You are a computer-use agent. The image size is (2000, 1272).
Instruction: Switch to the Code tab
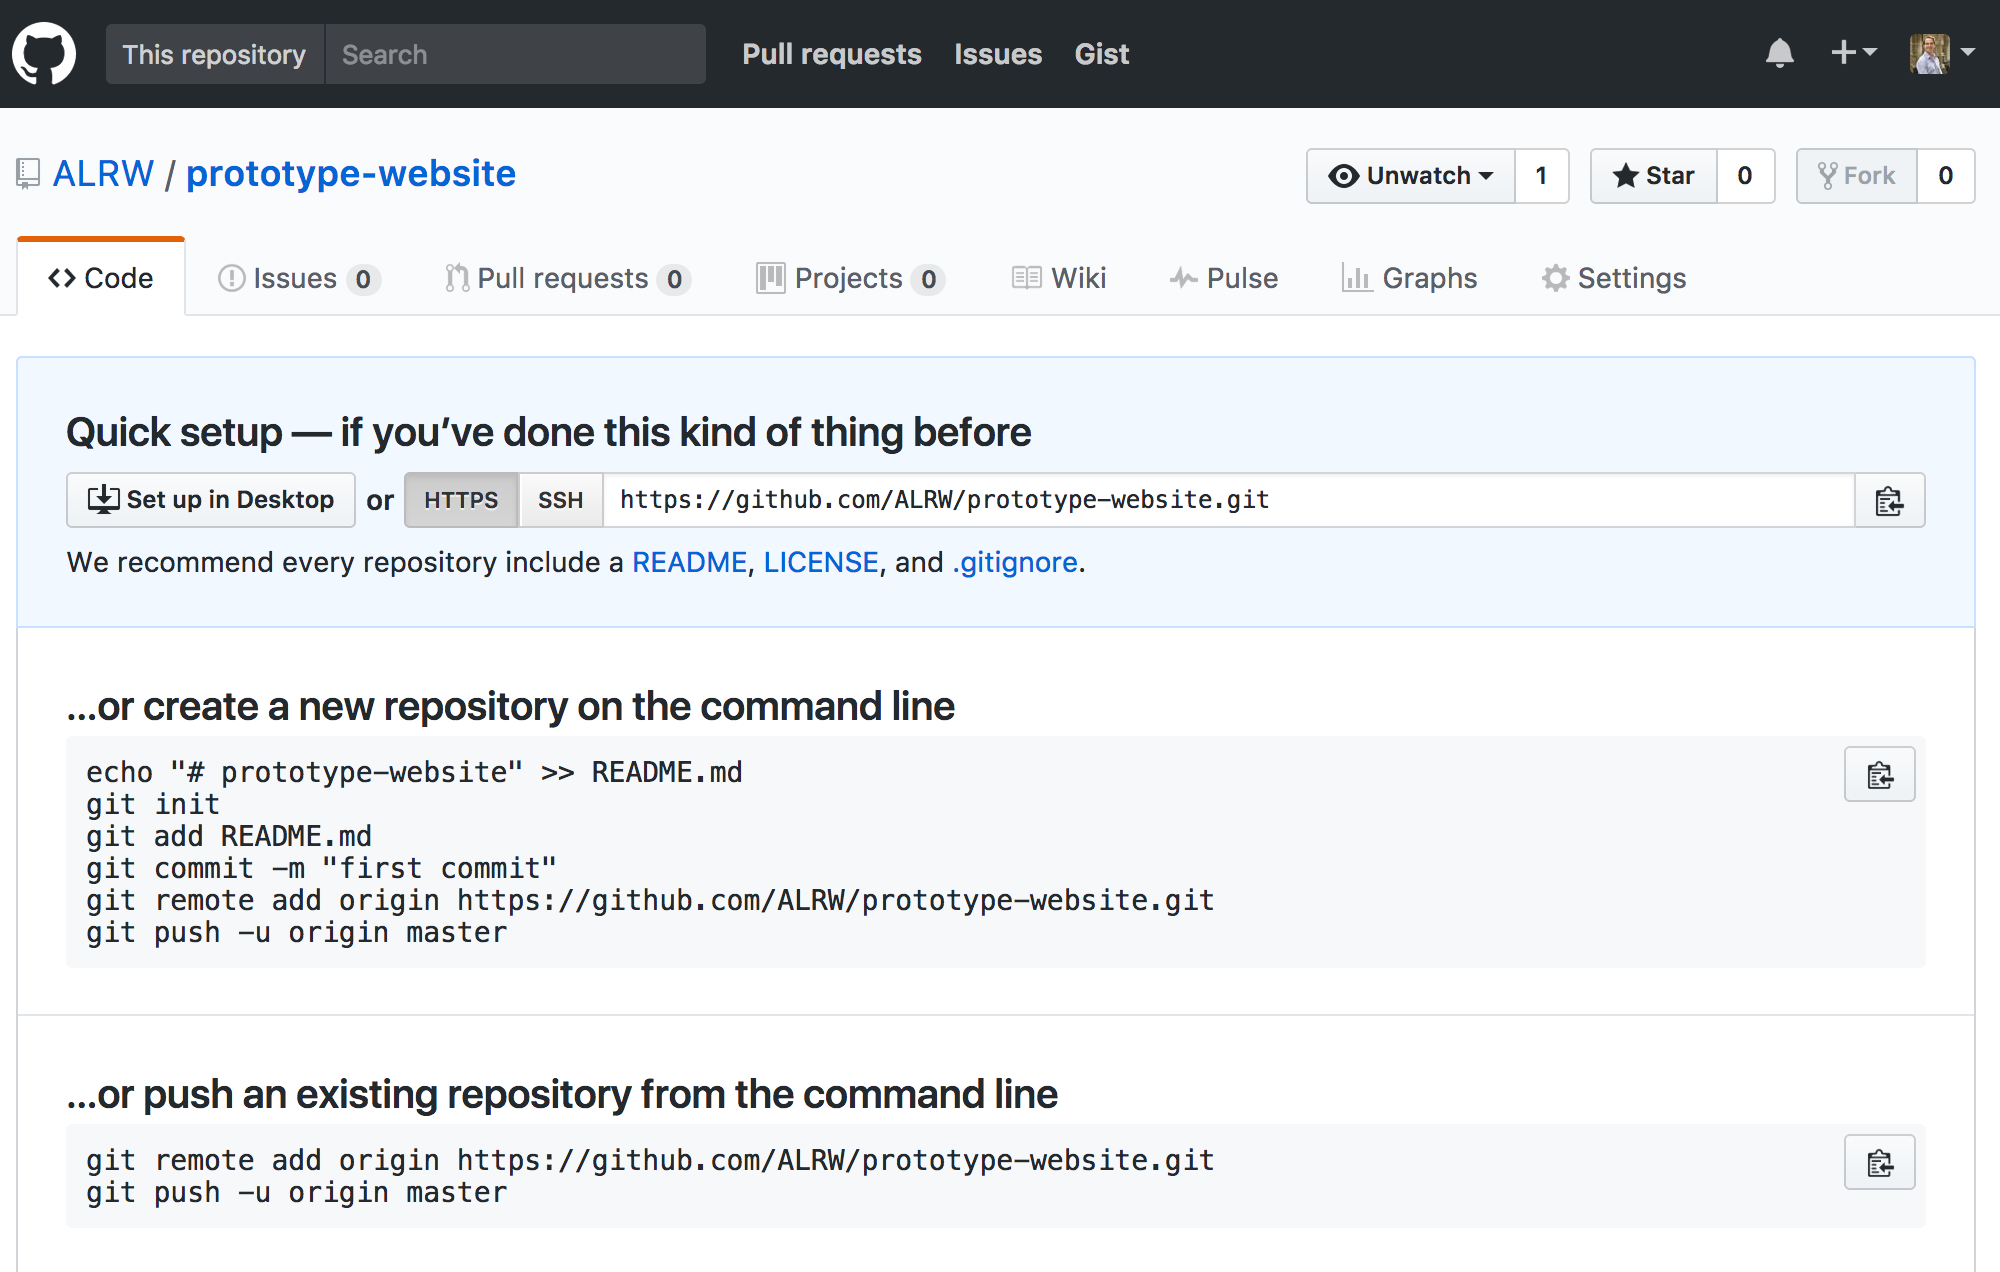101,278
